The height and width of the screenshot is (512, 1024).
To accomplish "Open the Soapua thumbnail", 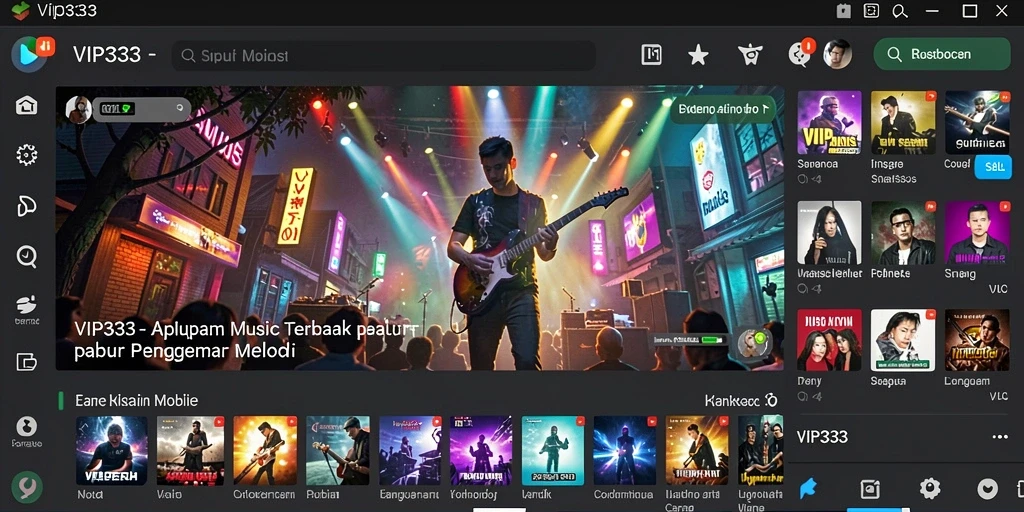I will (x=903, y=340).
